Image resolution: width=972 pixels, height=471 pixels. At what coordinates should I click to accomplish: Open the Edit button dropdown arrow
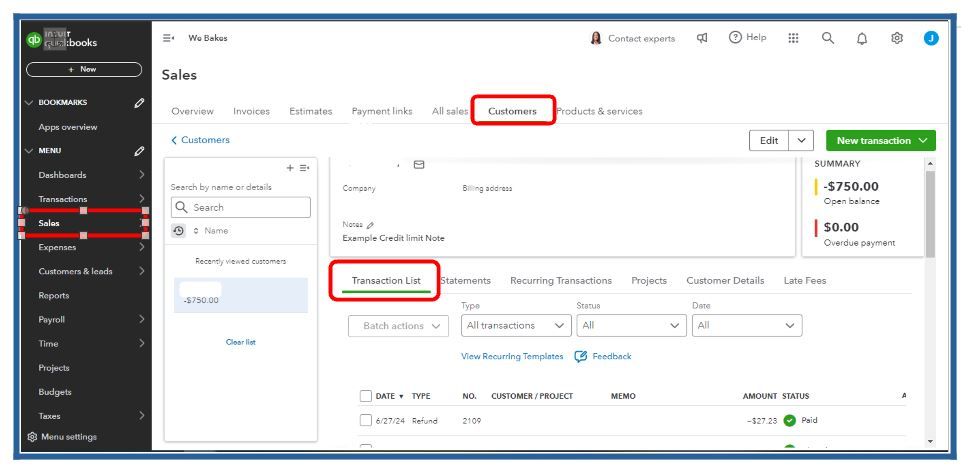coord(802,141)
